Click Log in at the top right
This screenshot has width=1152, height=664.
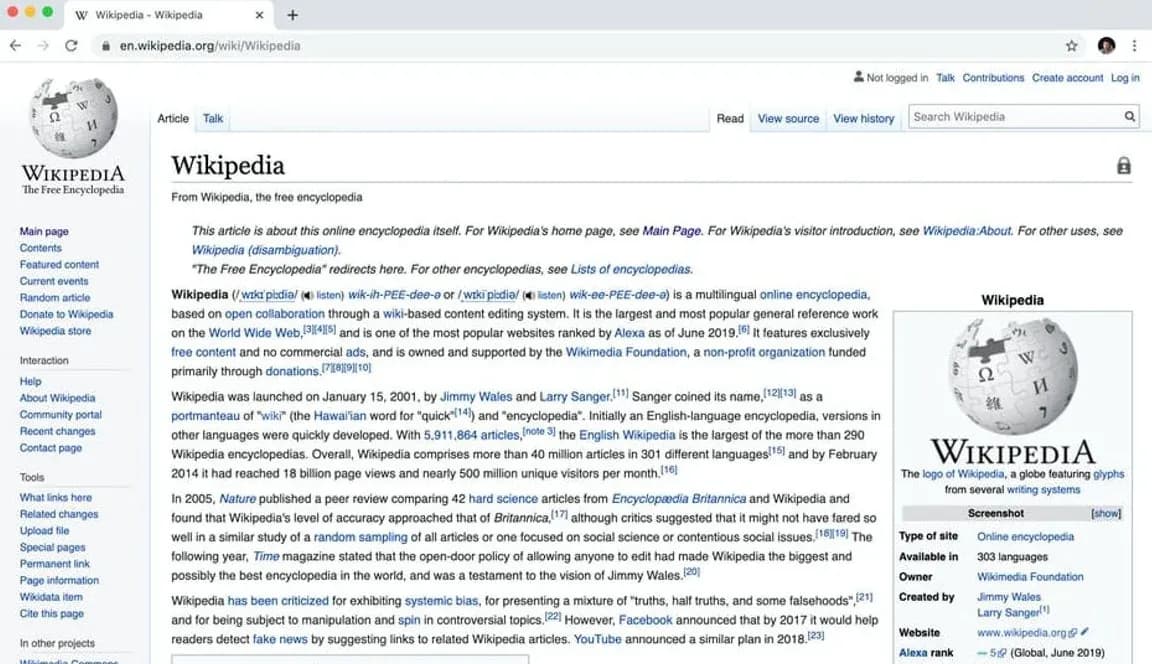pyautogui.click(x=1125, y=77)
